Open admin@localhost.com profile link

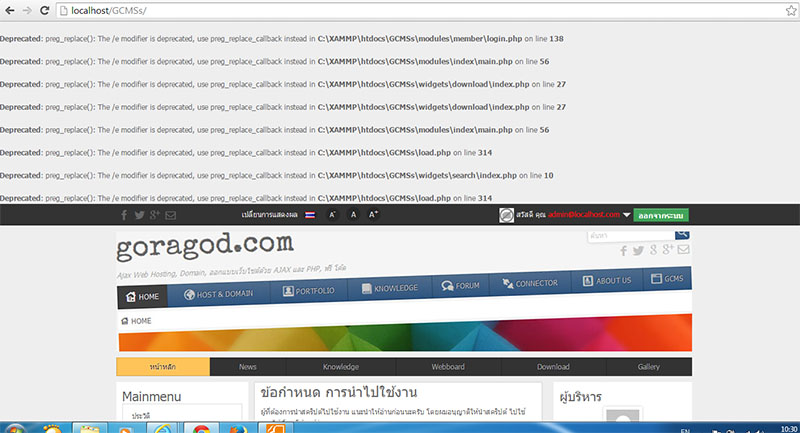584,215
